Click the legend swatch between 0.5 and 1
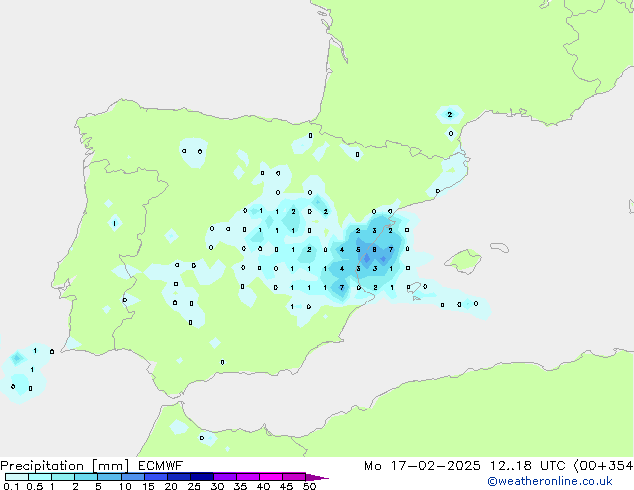This screenshot has height=490, width=634. (x=40, y=477)
